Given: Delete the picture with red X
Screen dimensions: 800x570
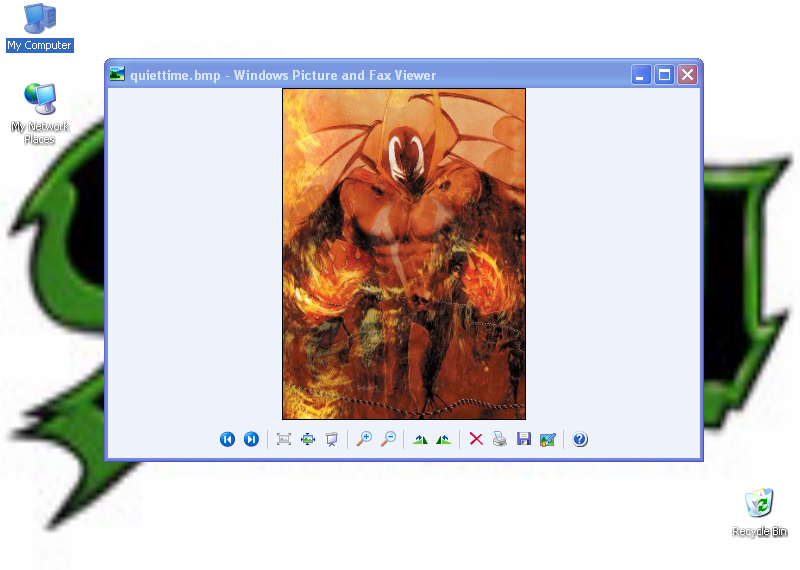Looking at the screenshot, I should click(x=476, y=439).
